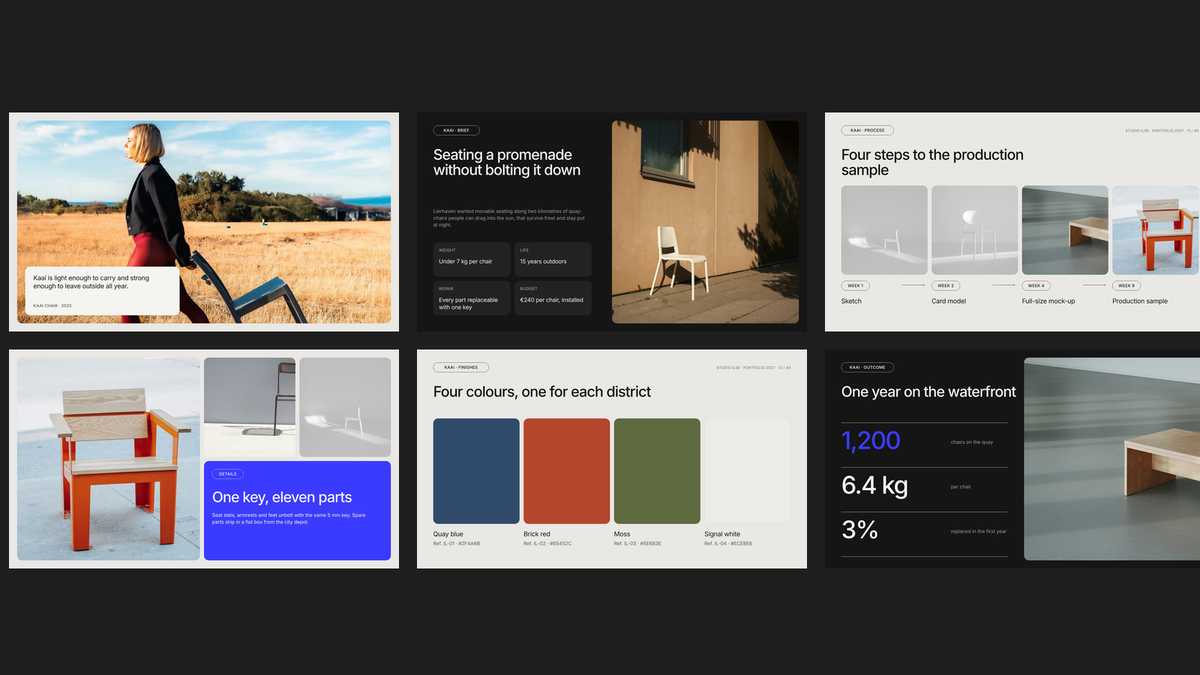Click the heading 'Four colours, one for each district'

point(542,392)
